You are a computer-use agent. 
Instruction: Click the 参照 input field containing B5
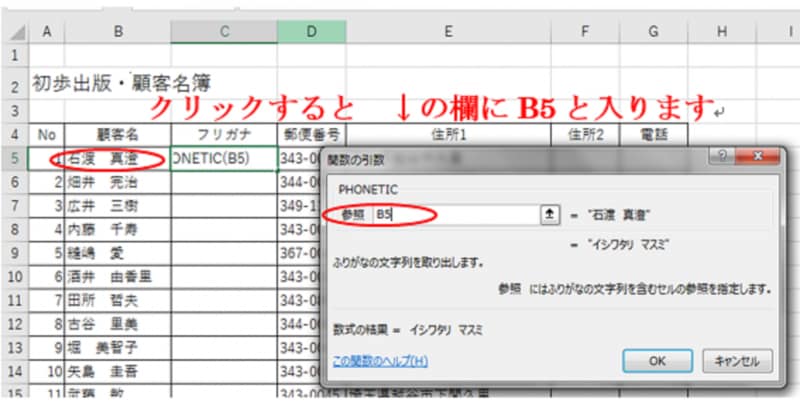pos(457,216)
